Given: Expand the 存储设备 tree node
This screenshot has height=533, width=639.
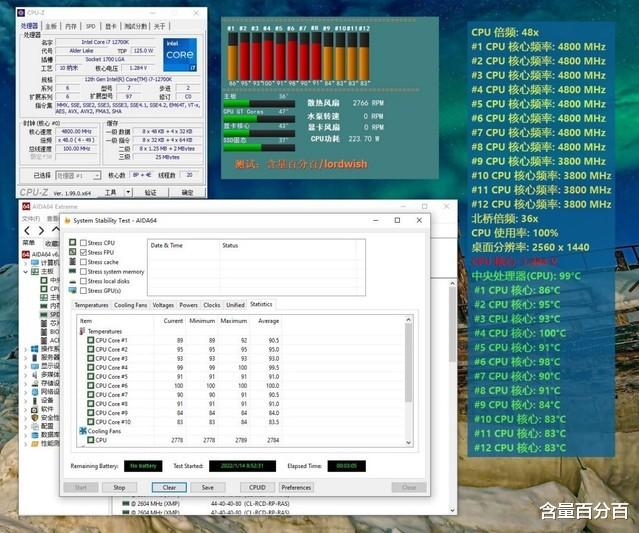Looking at the screenshot, I should 26,383.
